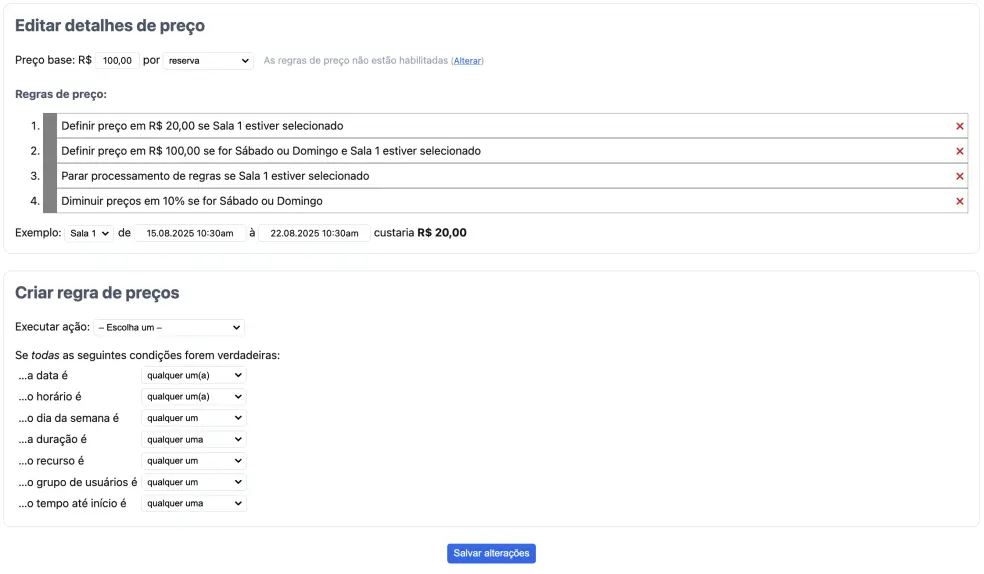
Task: Delete rule 1 with the red X
Action: (960, 126)
